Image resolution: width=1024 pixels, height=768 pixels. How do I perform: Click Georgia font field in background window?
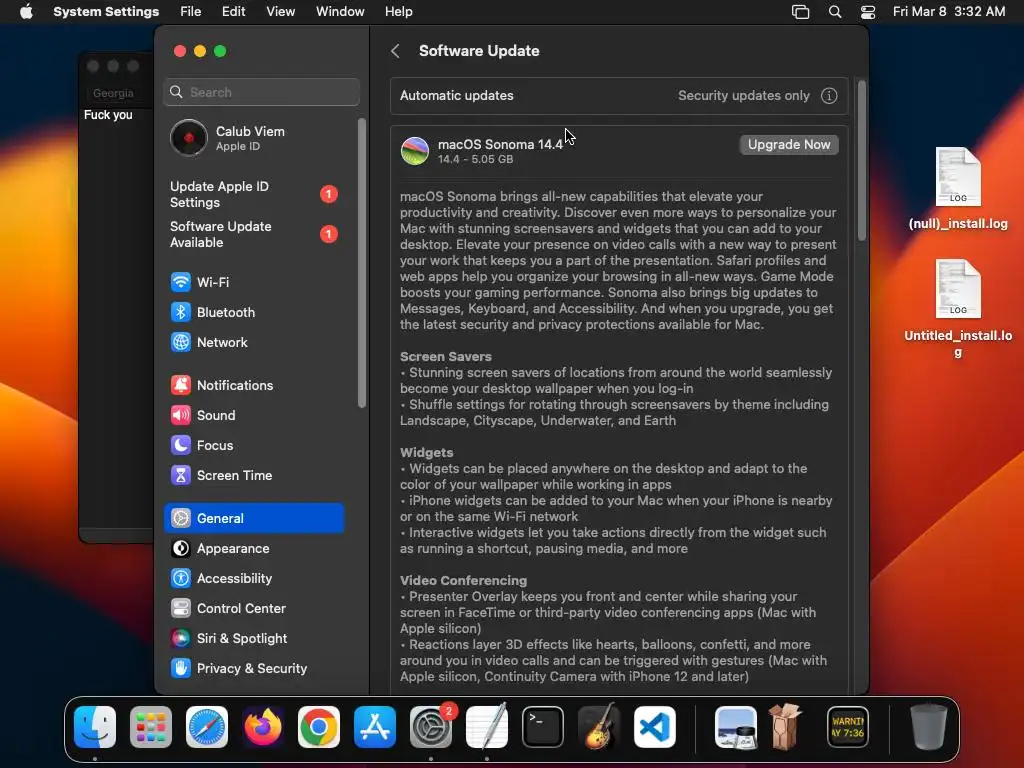pos(114,93)
